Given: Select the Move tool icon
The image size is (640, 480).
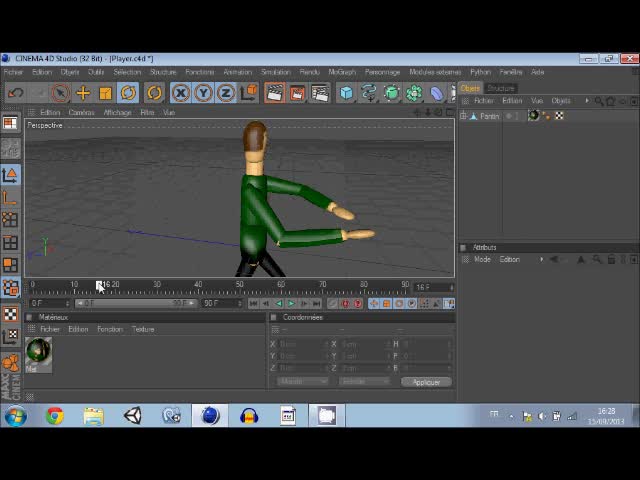Looking at the screenshot, I should coord(83,93).
